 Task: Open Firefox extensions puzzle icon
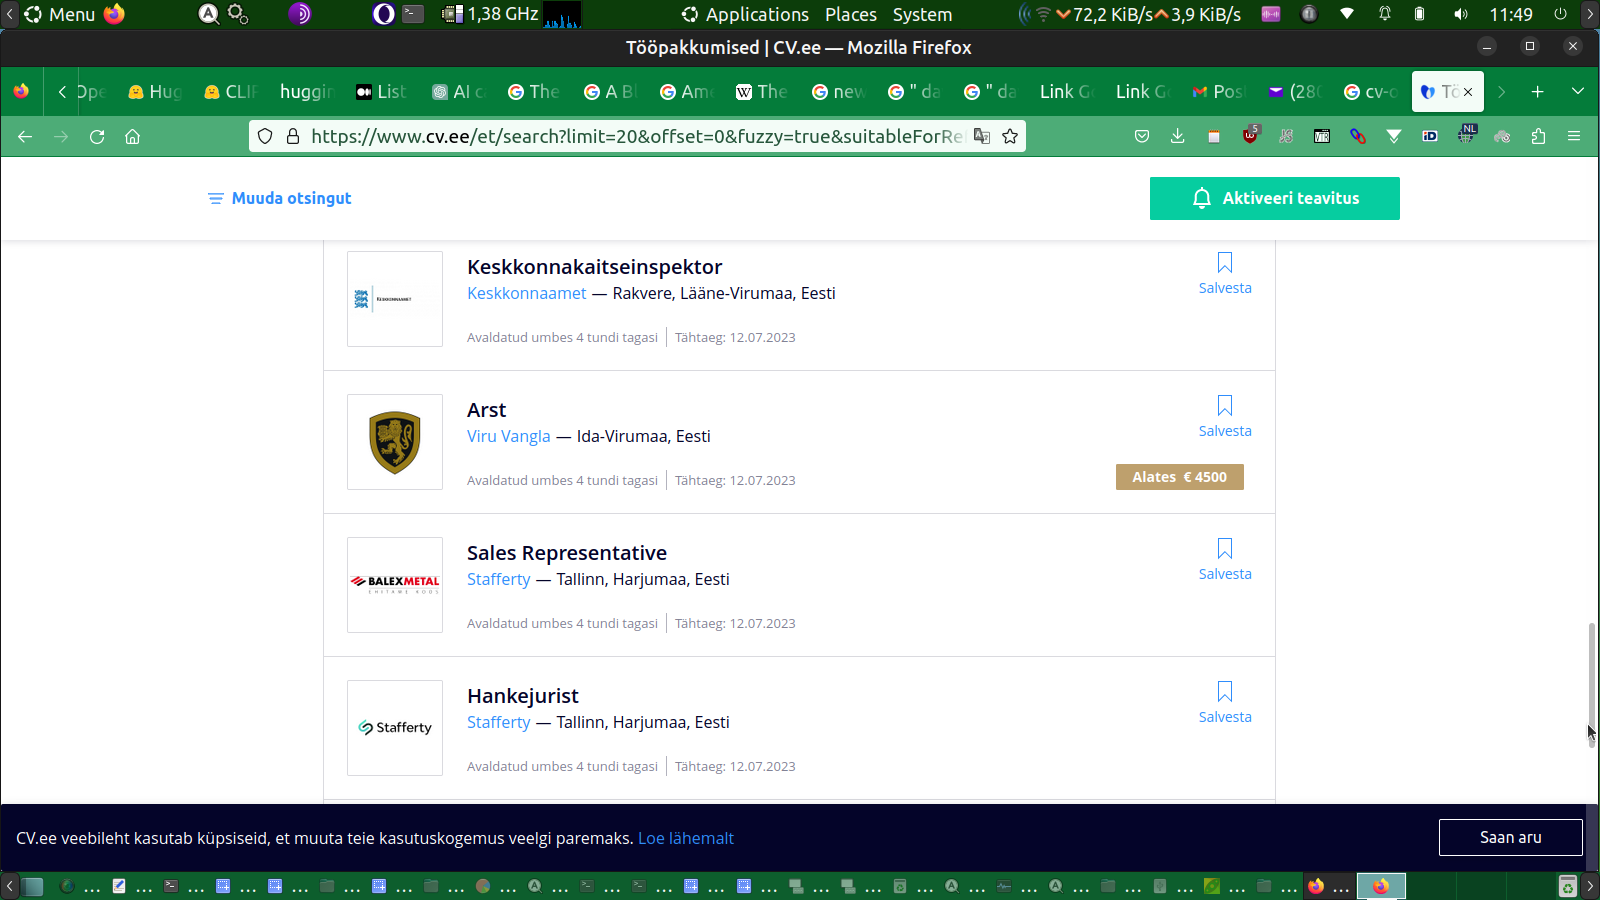click(x=1538, y=136)
